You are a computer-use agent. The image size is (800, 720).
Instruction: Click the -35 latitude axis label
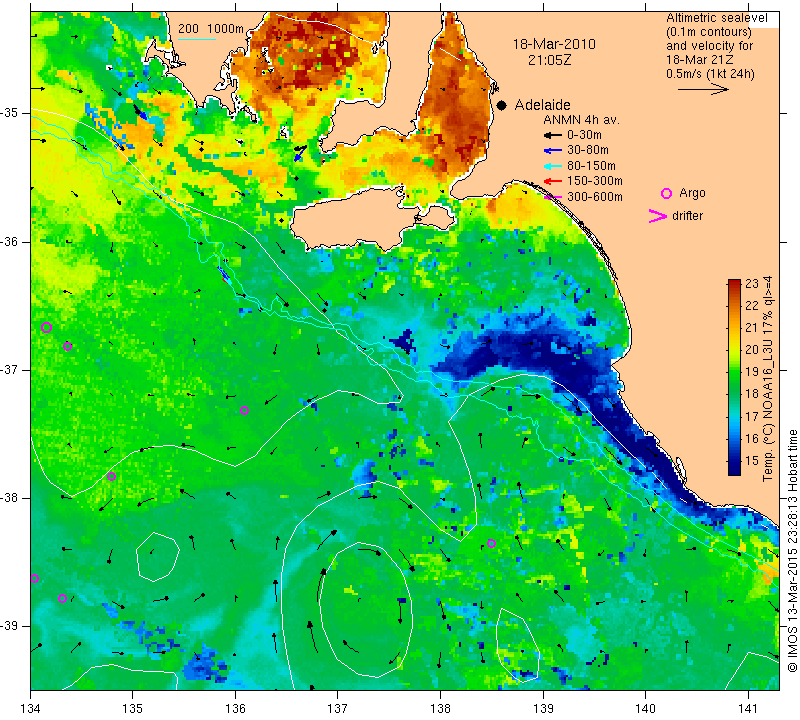pyautogui.click(x=9, y=113)
